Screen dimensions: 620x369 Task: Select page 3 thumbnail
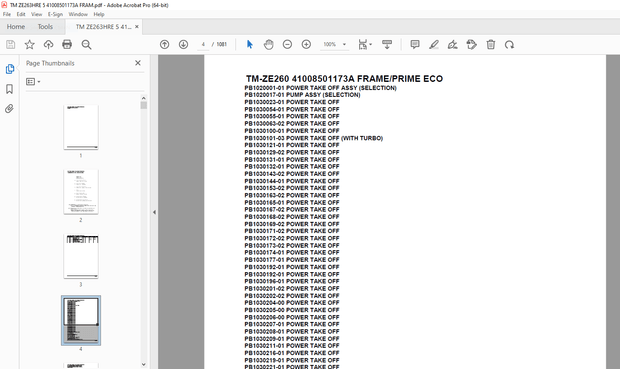tap(81, 256)
